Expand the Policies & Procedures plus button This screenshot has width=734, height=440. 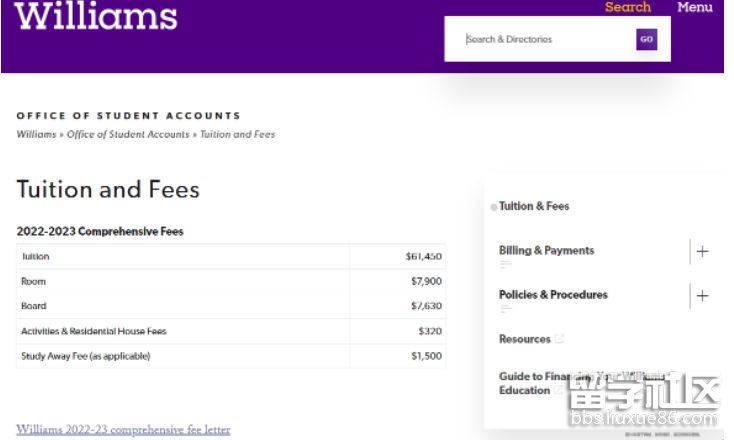702,296
